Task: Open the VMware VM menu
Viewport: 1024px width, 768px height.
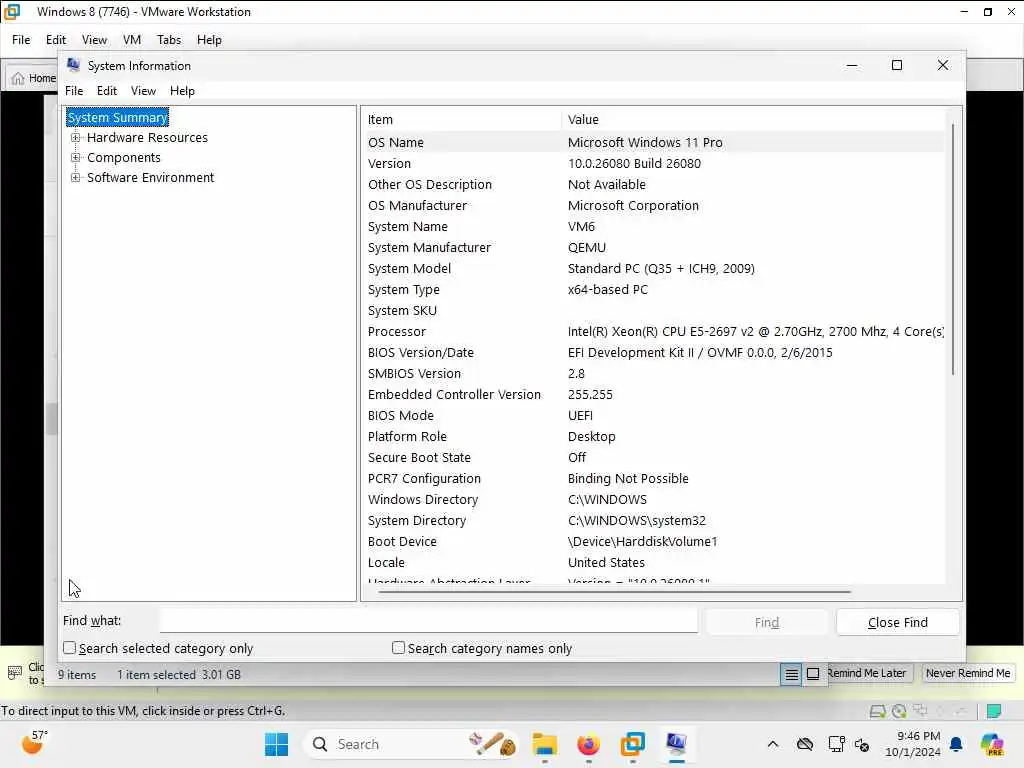Action: tap(132, 40)
